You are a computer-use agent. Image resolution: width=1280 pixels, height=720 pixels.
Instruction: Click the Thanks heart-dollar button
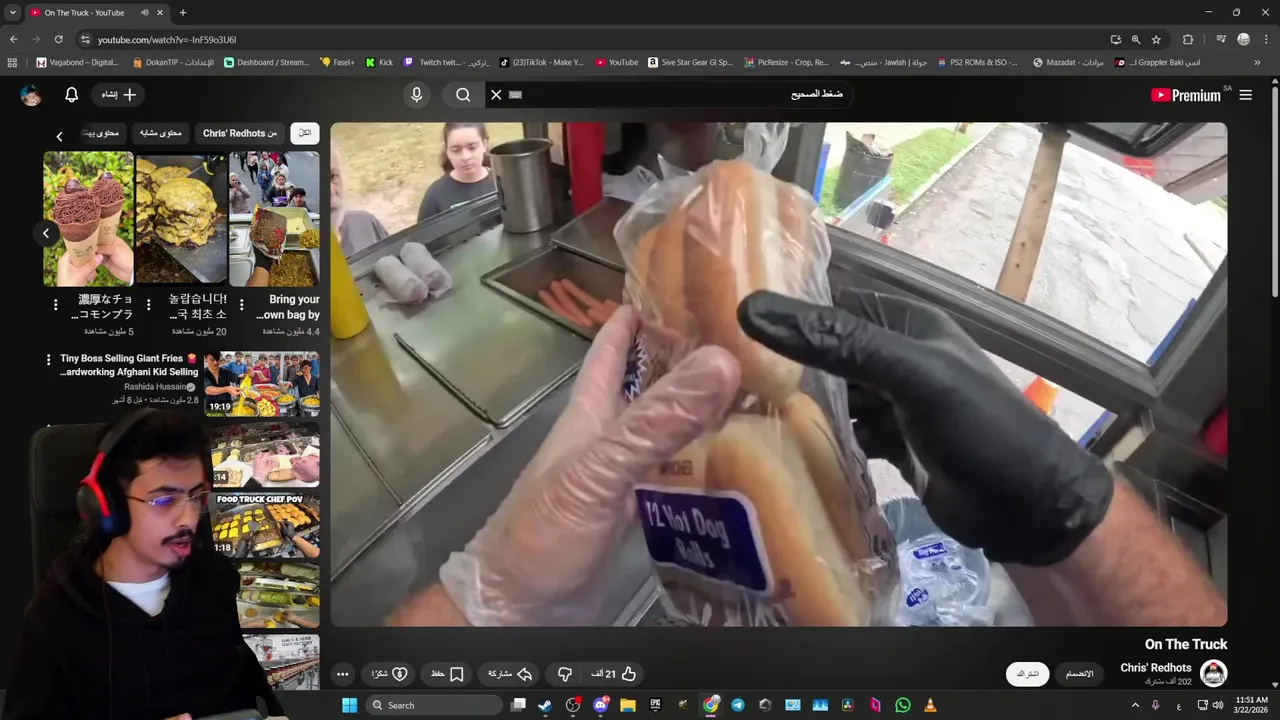pyautogui.click(x=389, y=674)
